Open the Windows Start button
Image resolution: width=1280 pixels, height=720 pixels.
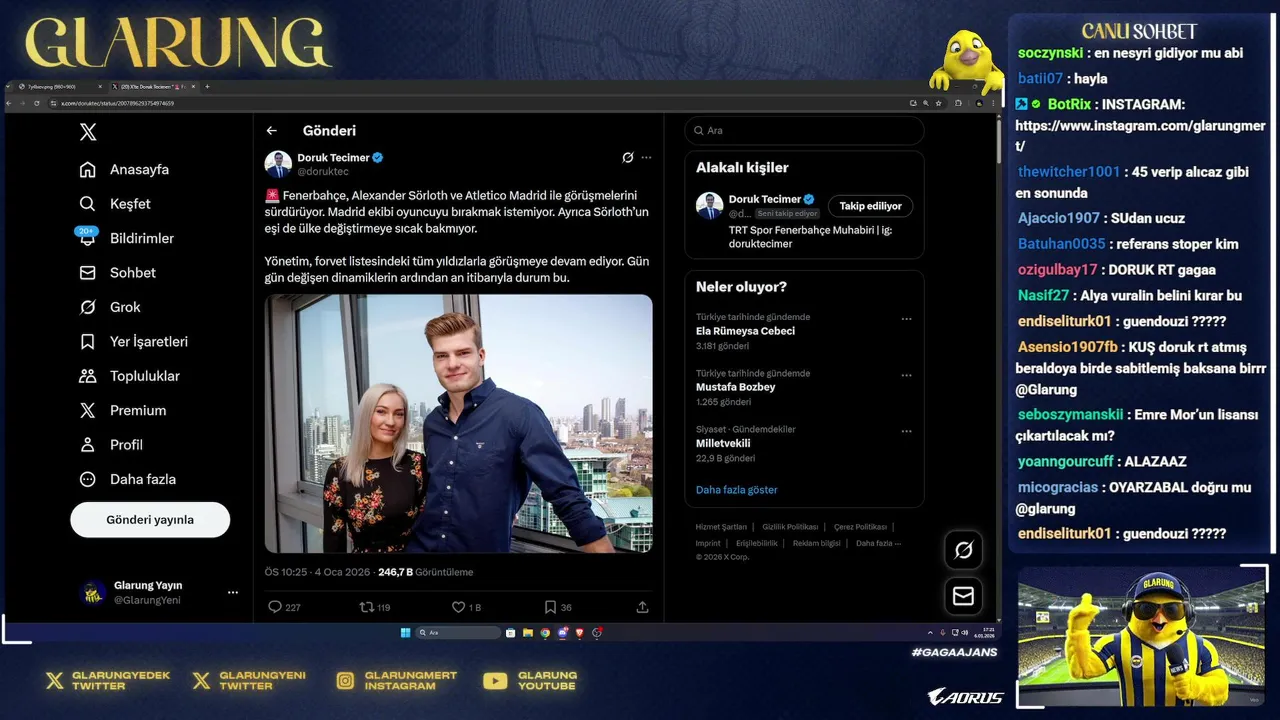(x=405, y=633)
